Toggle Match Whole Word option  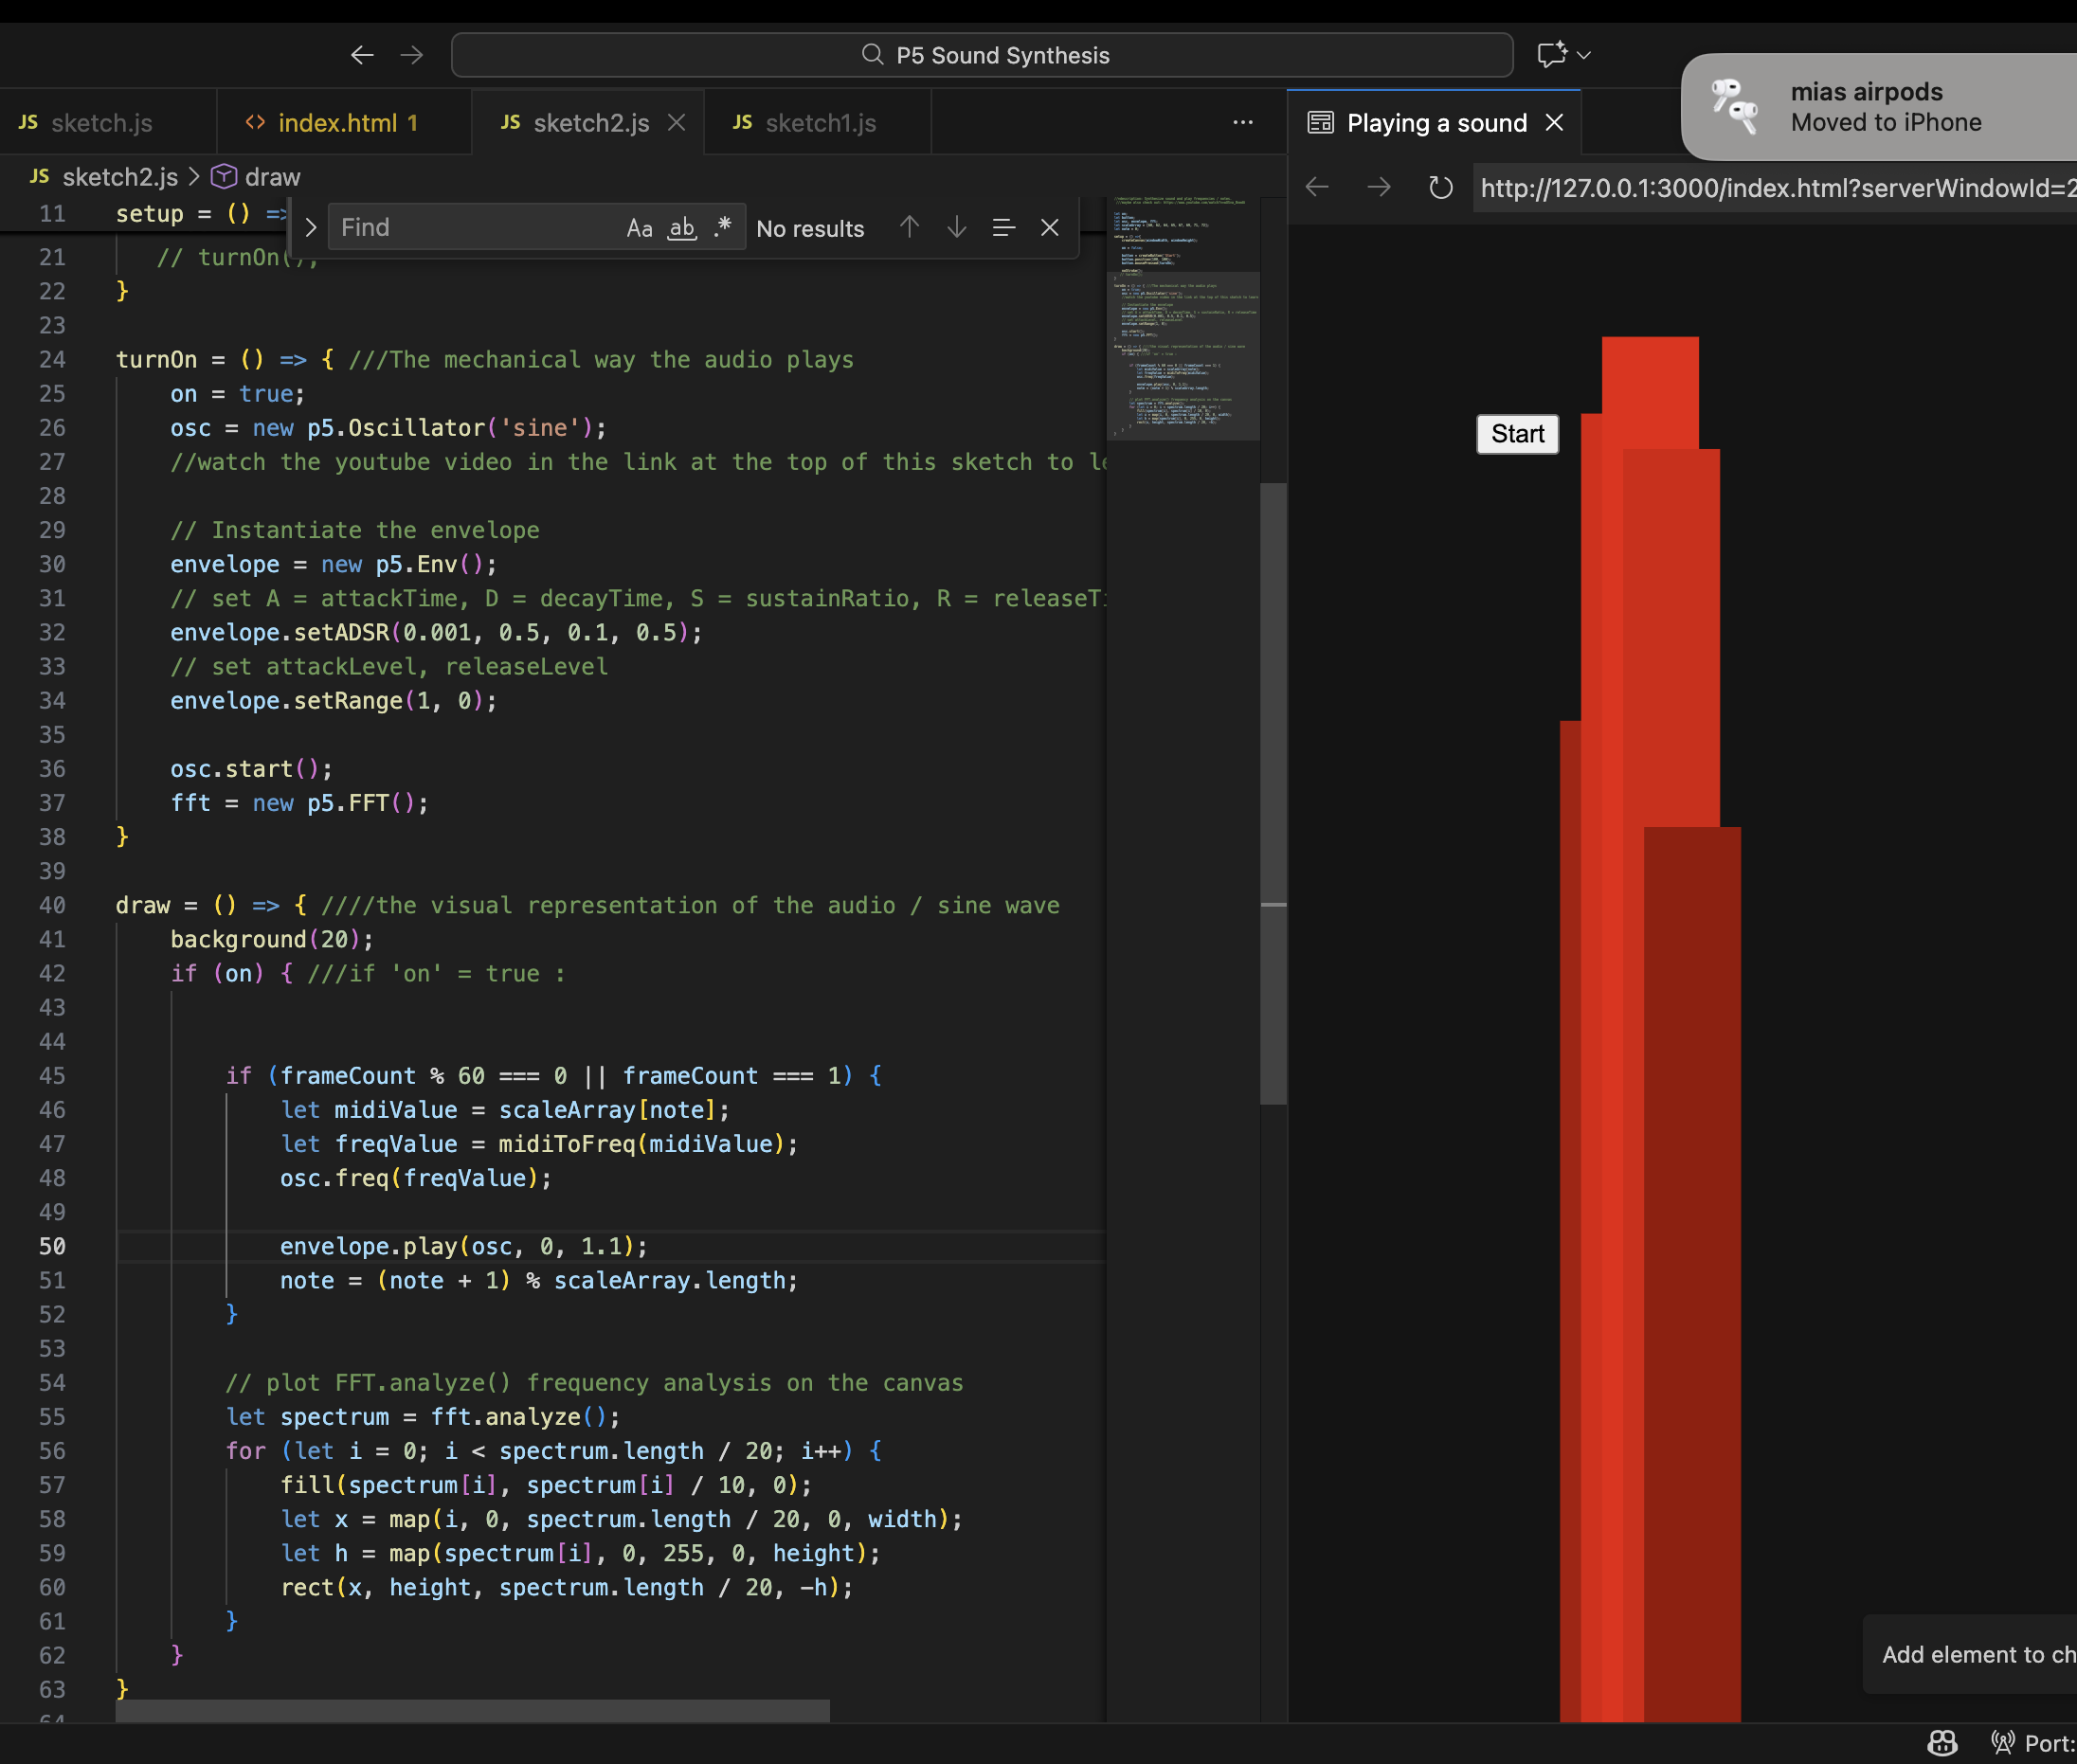pos(682,228)
